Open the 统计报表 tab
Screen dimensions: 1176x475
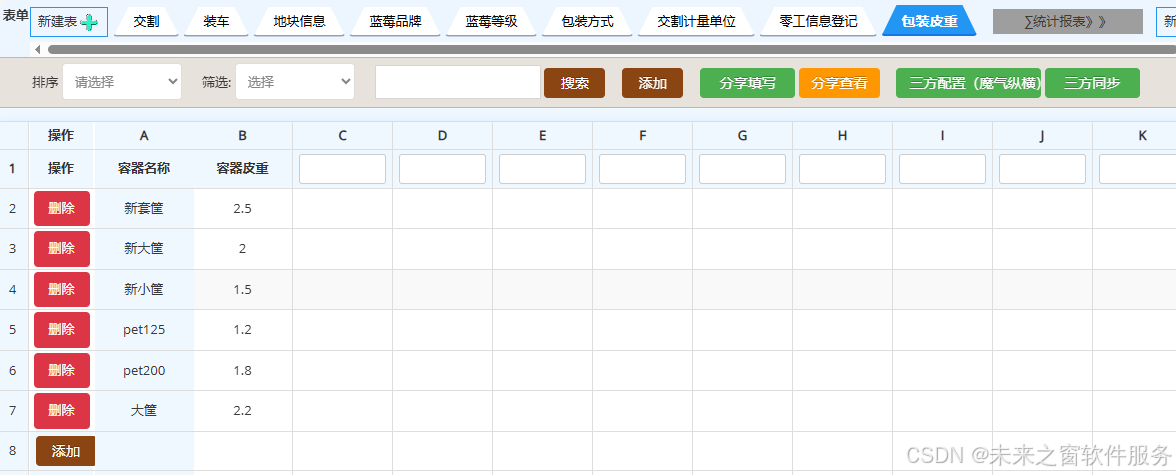pos(1066,21)
